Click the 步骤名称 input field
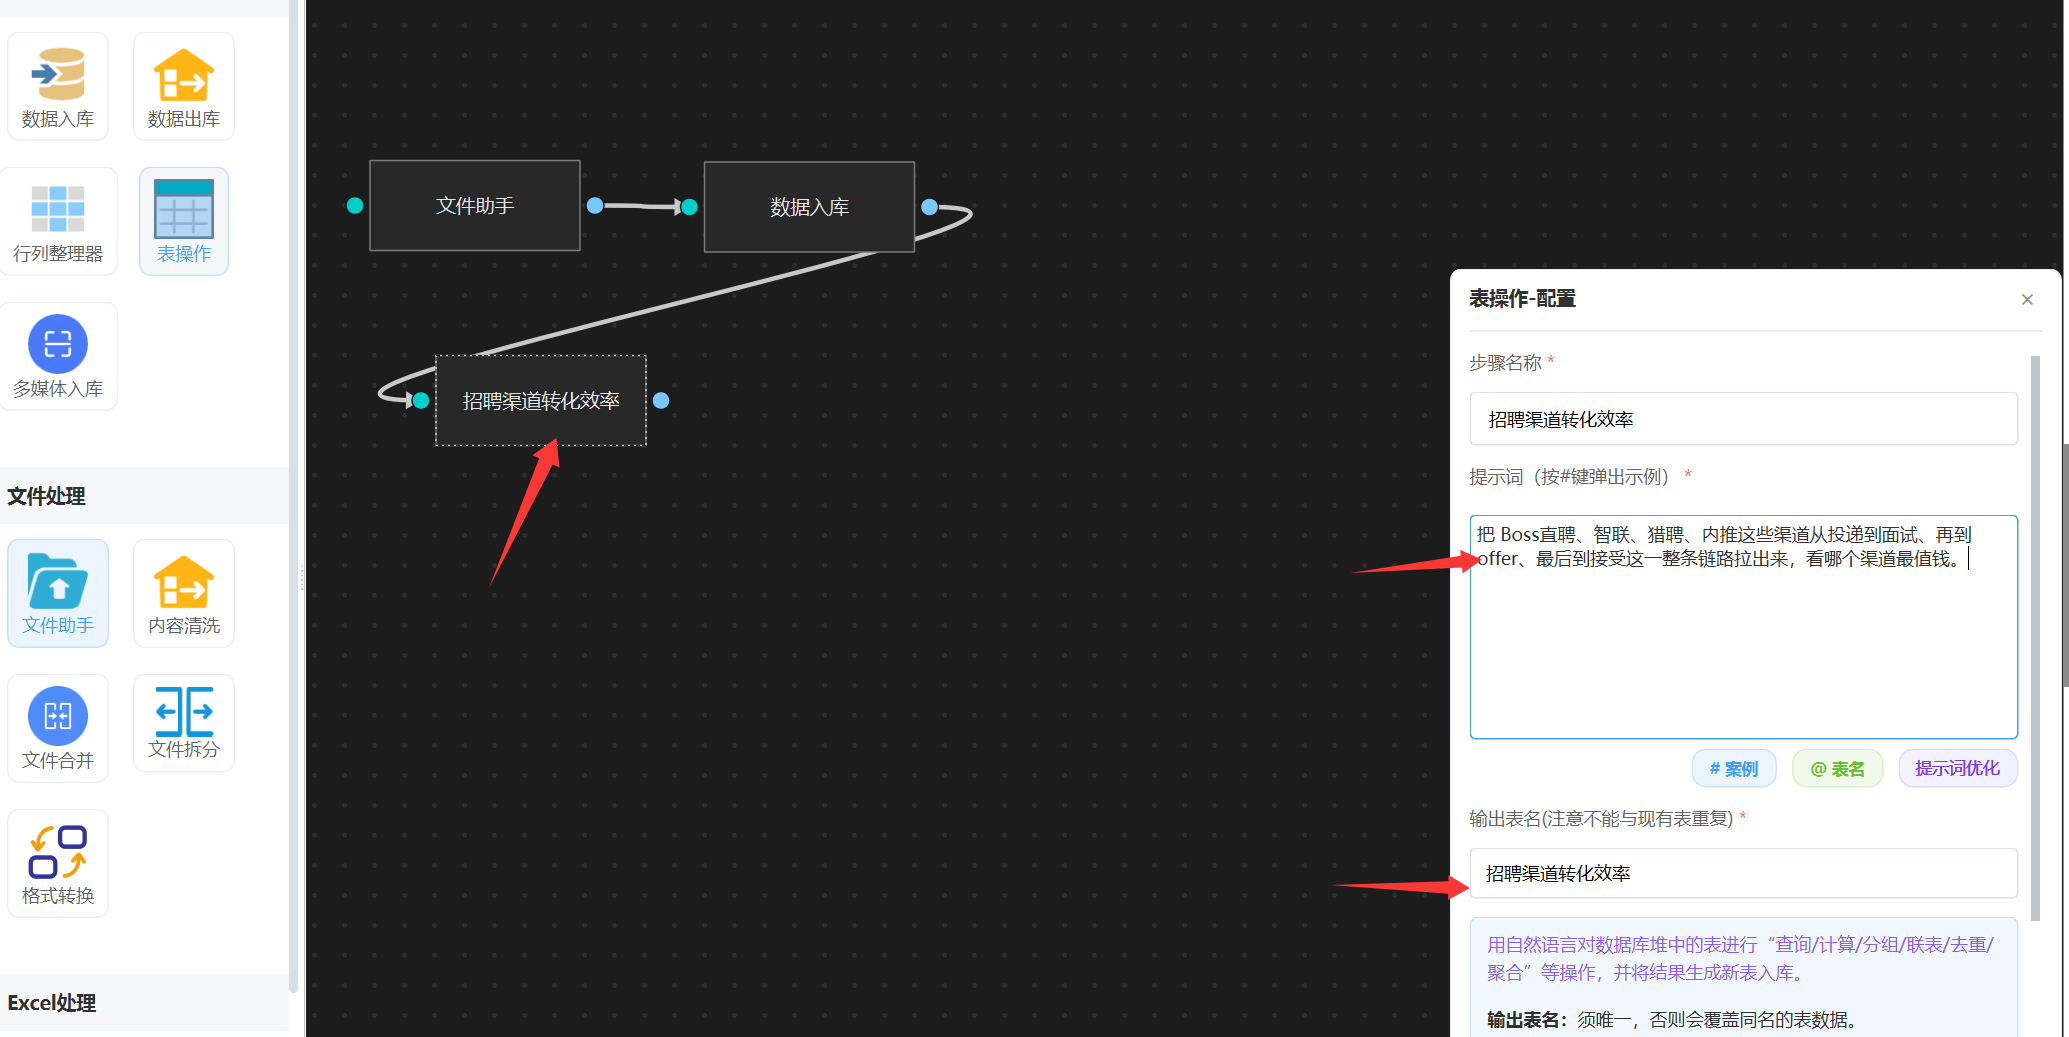Screen dimensions: 2069x1037 point(1743,419)
